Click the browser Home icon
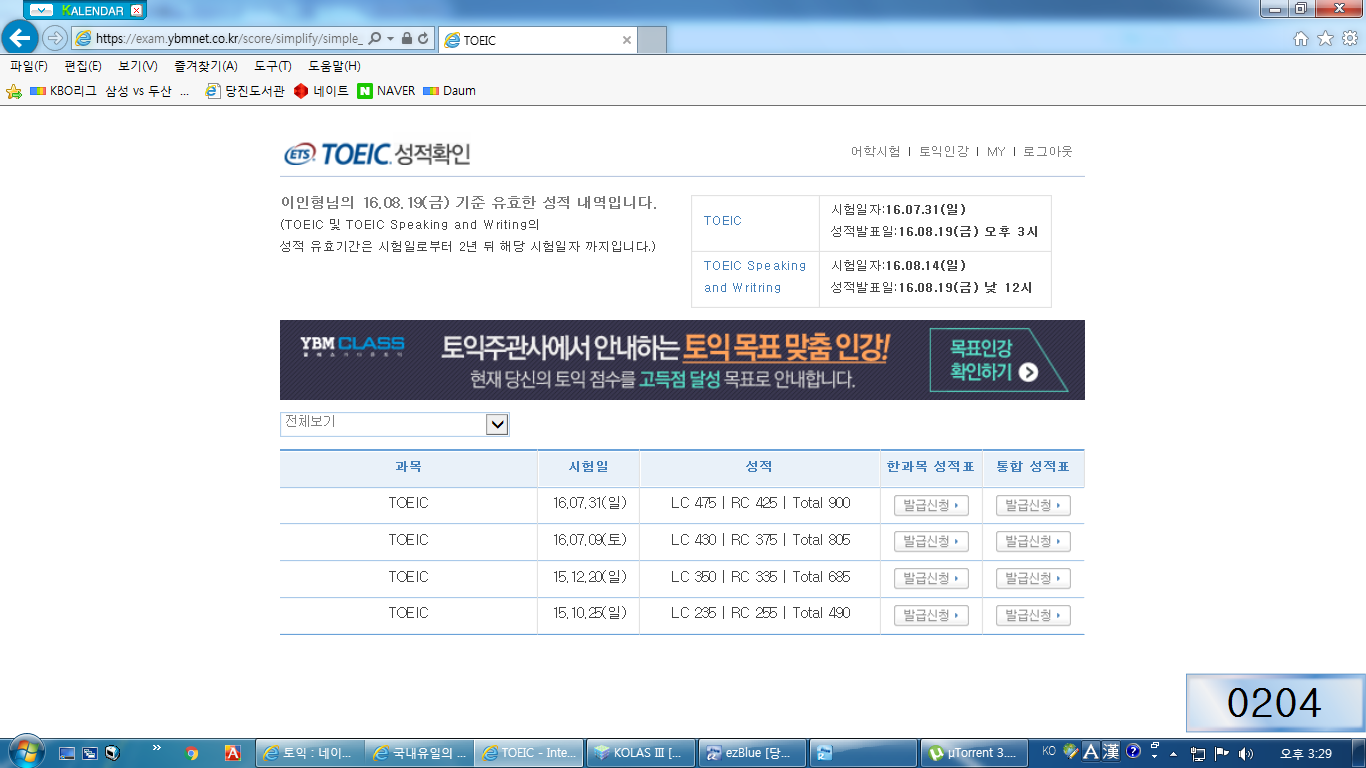Image resolution: width=1366 pixels, height=768 pixels. (1301, 39)
